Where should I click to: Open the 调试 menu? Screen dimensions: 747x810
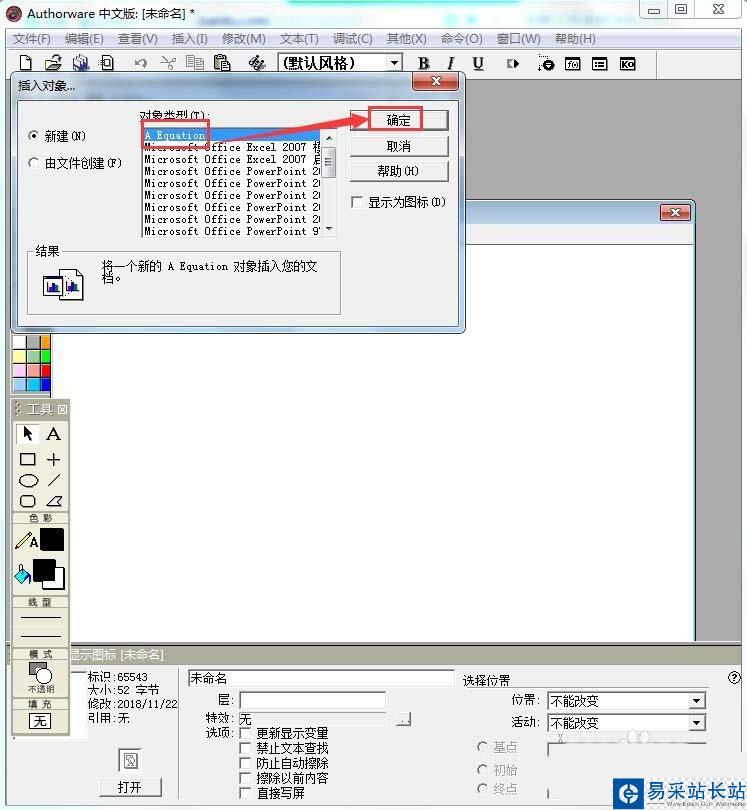pyautogui.click(x=352, y=39)
